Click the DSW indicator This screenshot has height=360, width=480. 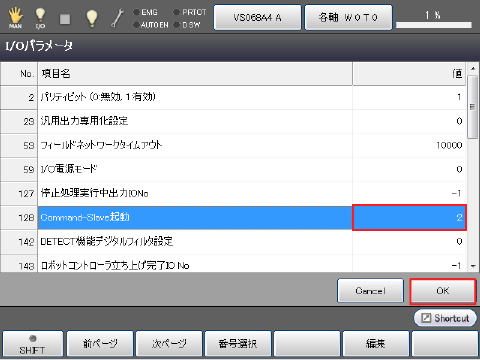[187, 25]
